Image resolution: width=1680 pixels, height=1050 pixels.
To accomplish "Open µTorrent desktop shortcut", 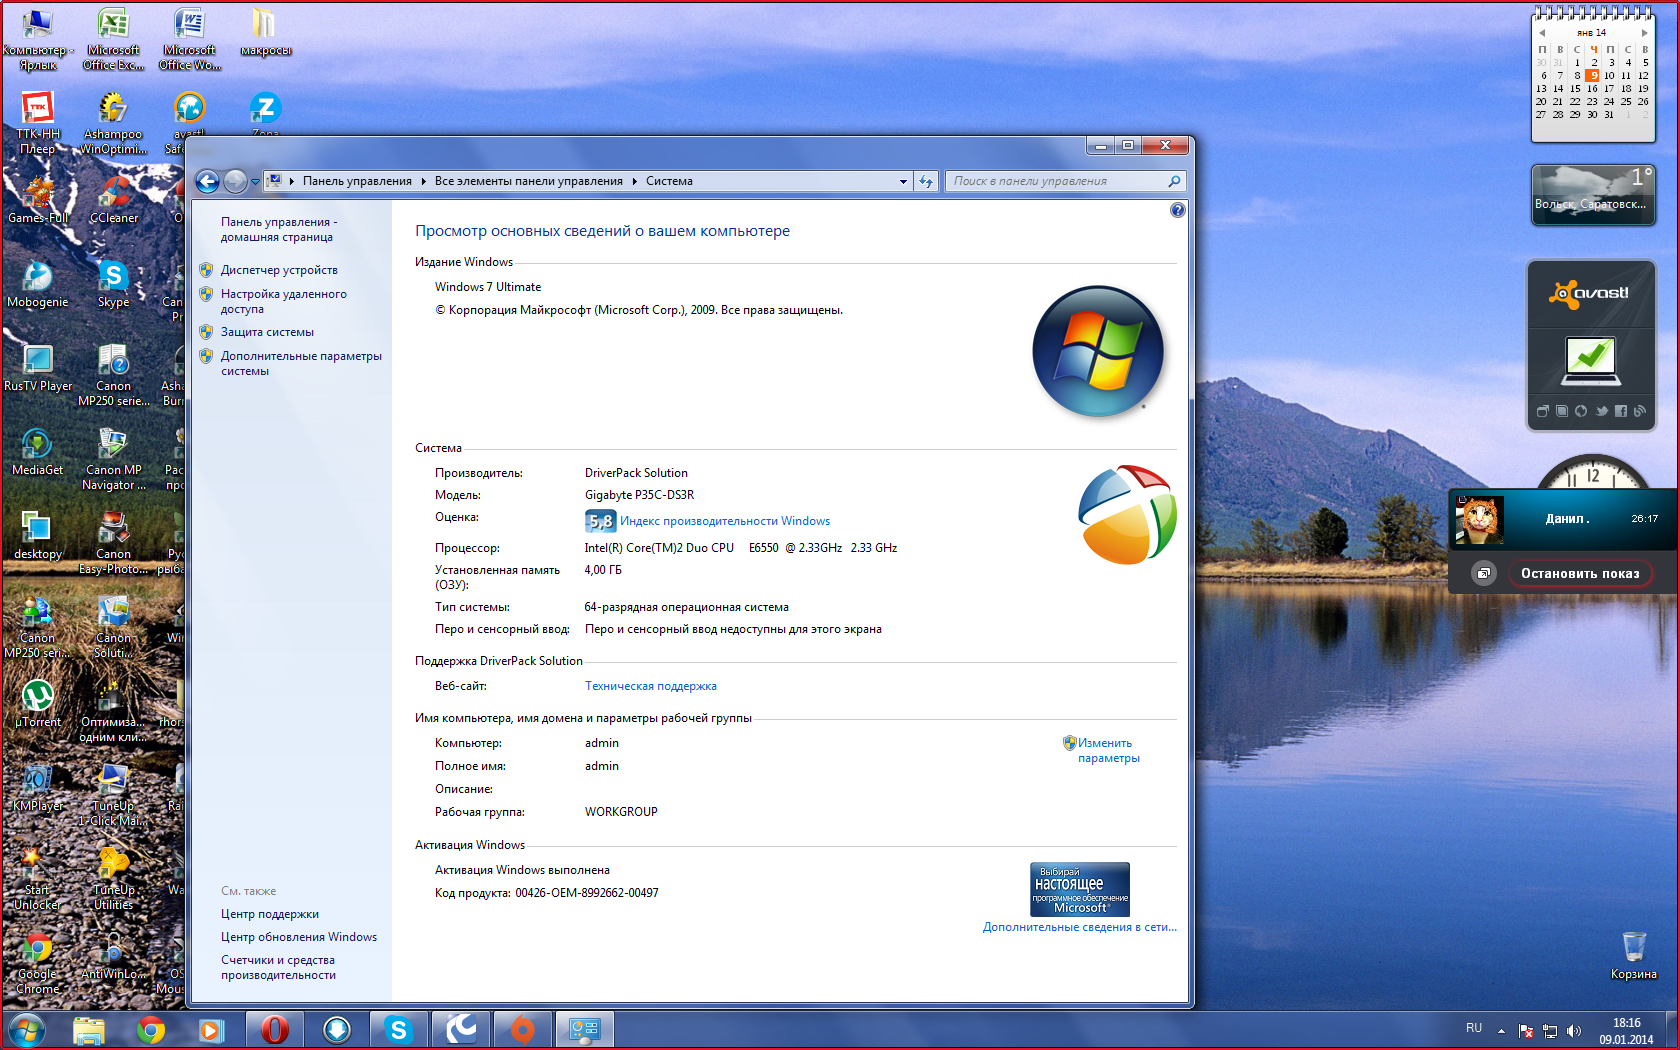I will click(x=38, y=704).
